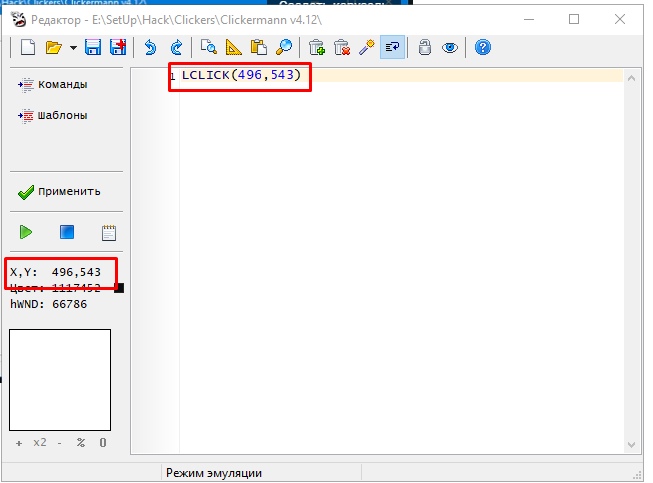Screen dimensions: 653x483
Task: Undo the last edit
Action: click(150, 47)
